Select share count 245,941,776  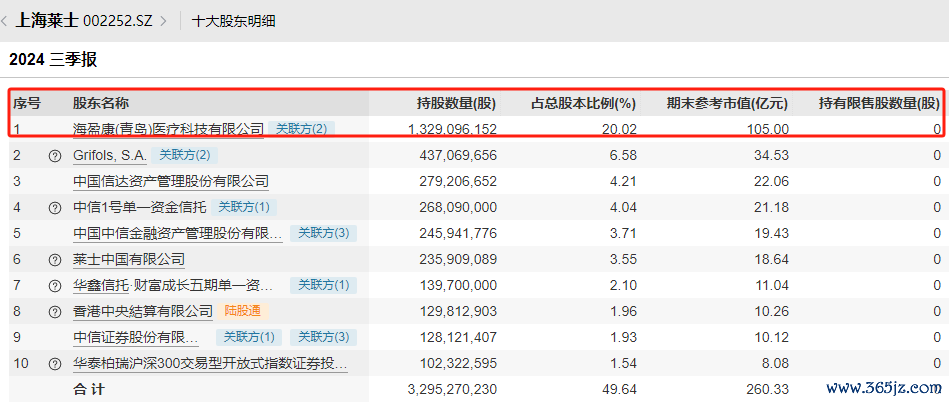pos(458,233)
